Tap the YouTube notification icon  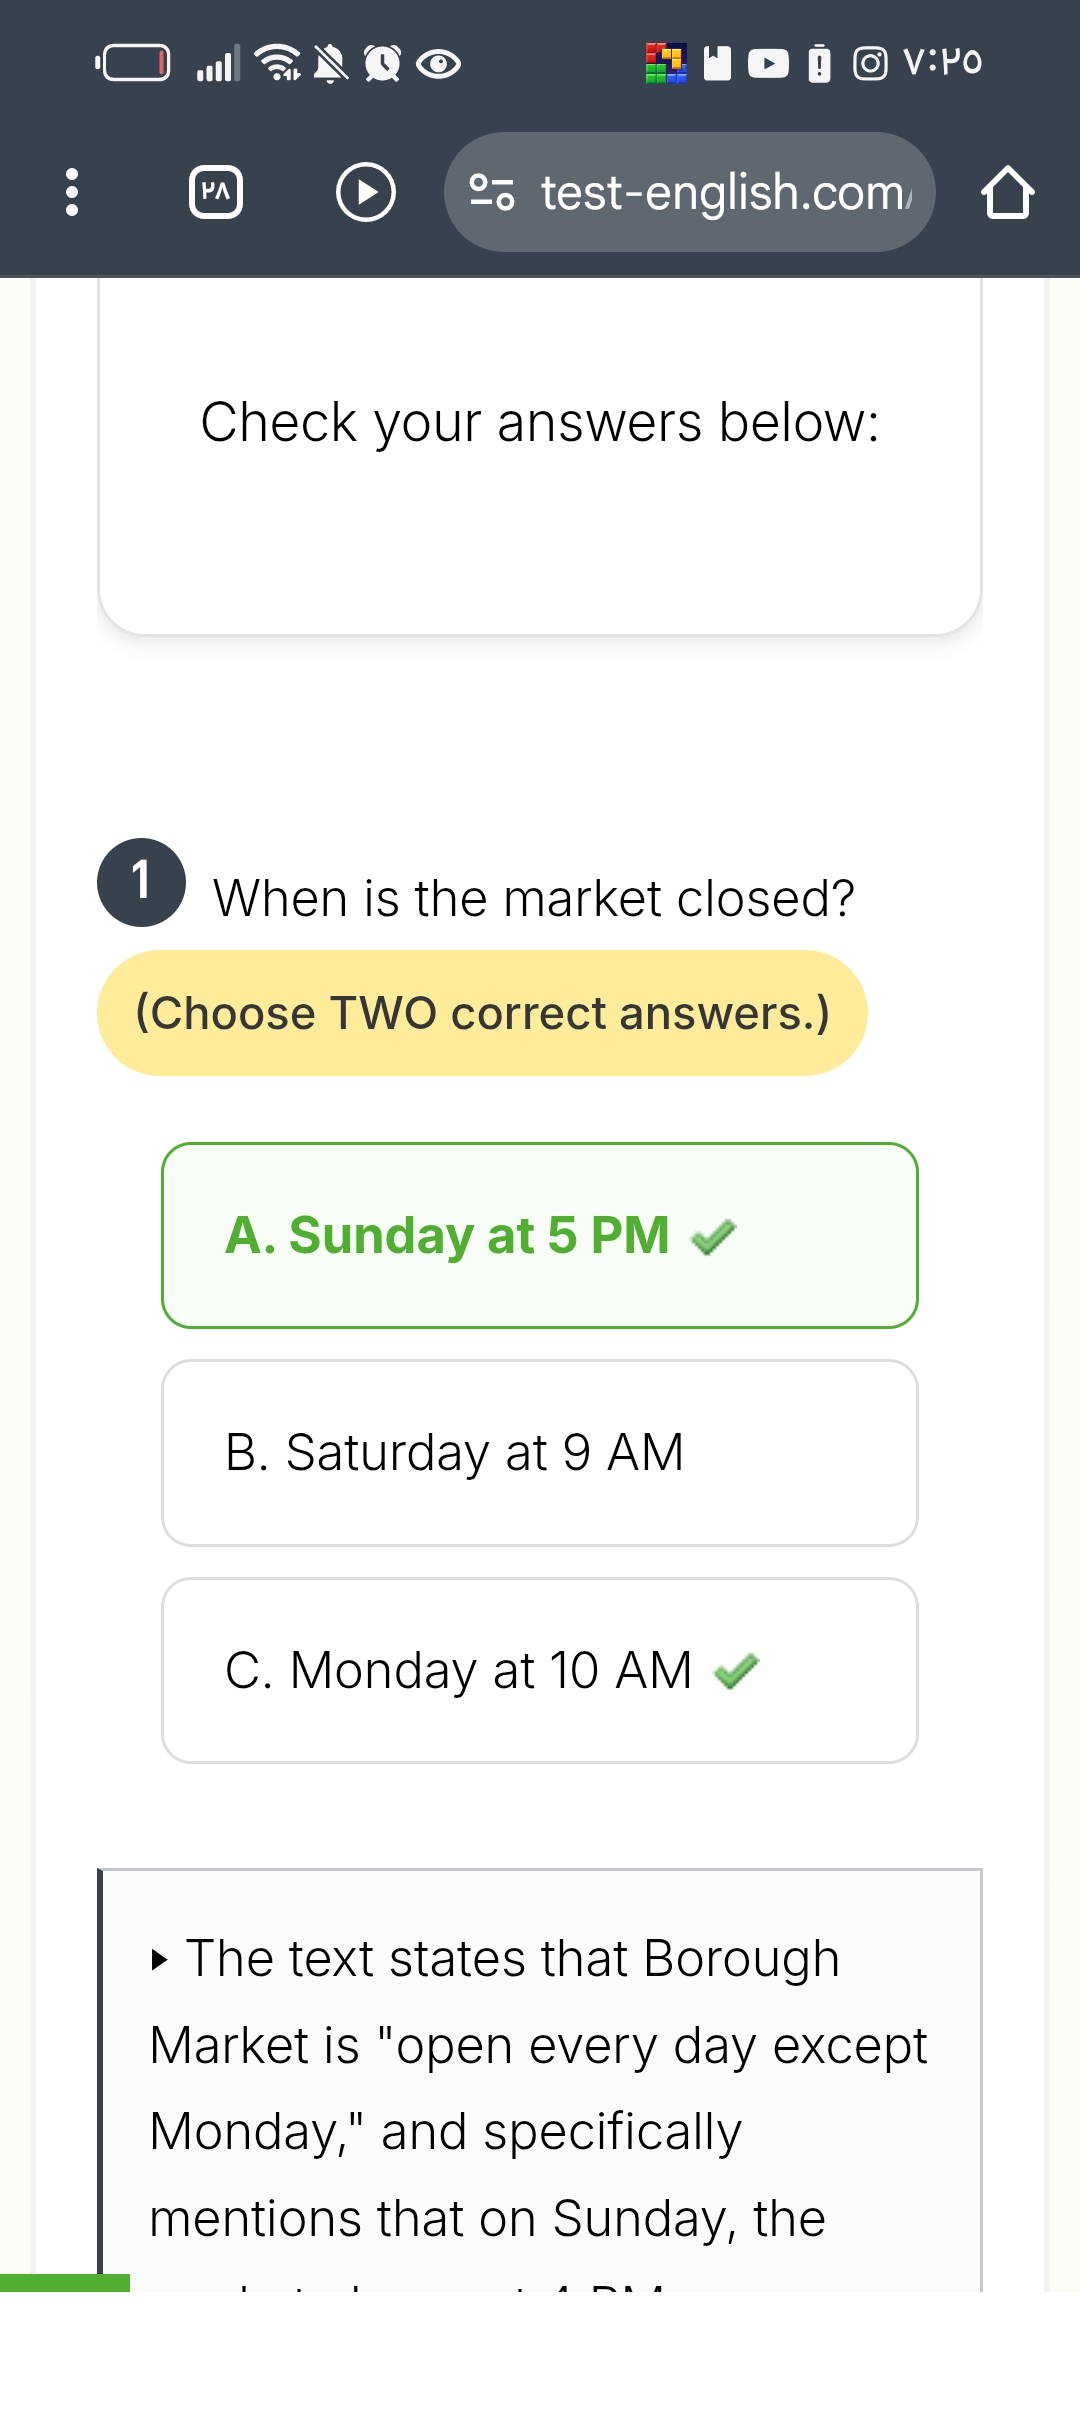pos(767,64)
